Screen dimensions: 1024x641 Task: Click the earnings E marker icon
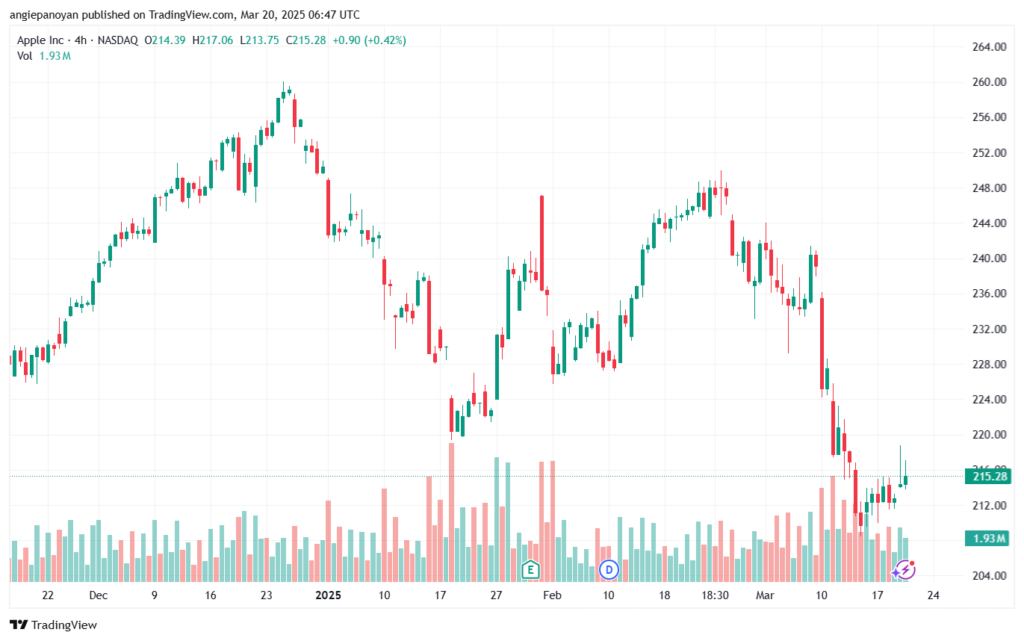[x=530, y=570]
